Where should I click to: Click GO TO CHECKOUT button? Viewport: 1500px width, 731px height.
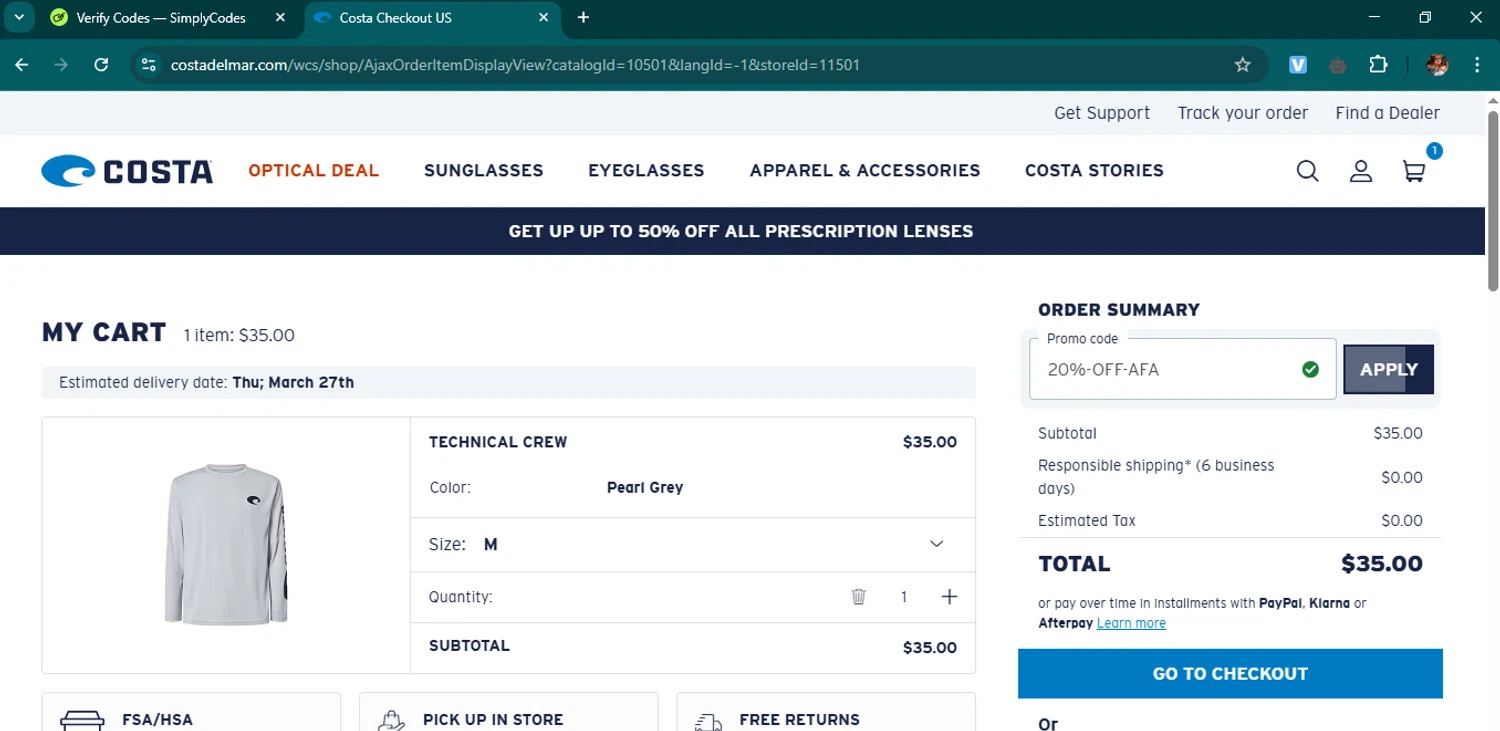coord(1230,674)
